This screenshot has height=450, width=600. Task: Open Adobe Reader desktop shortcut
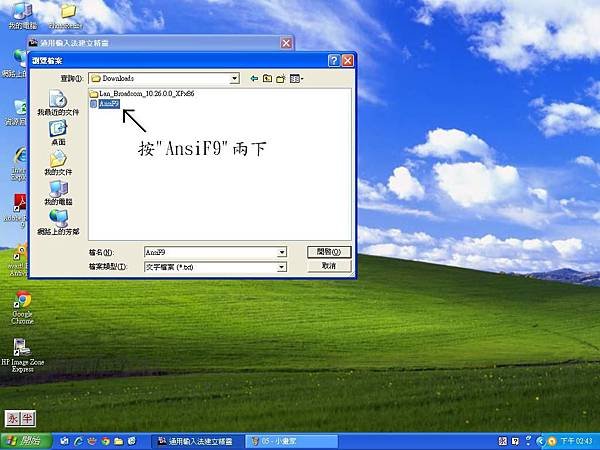point(18,210)
